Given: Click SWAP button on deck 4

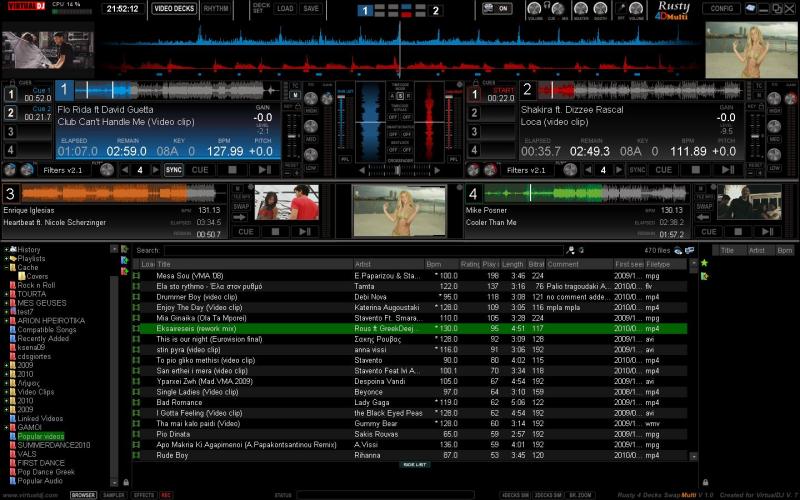Looking at the screenshot, I should tap(704, 207).
